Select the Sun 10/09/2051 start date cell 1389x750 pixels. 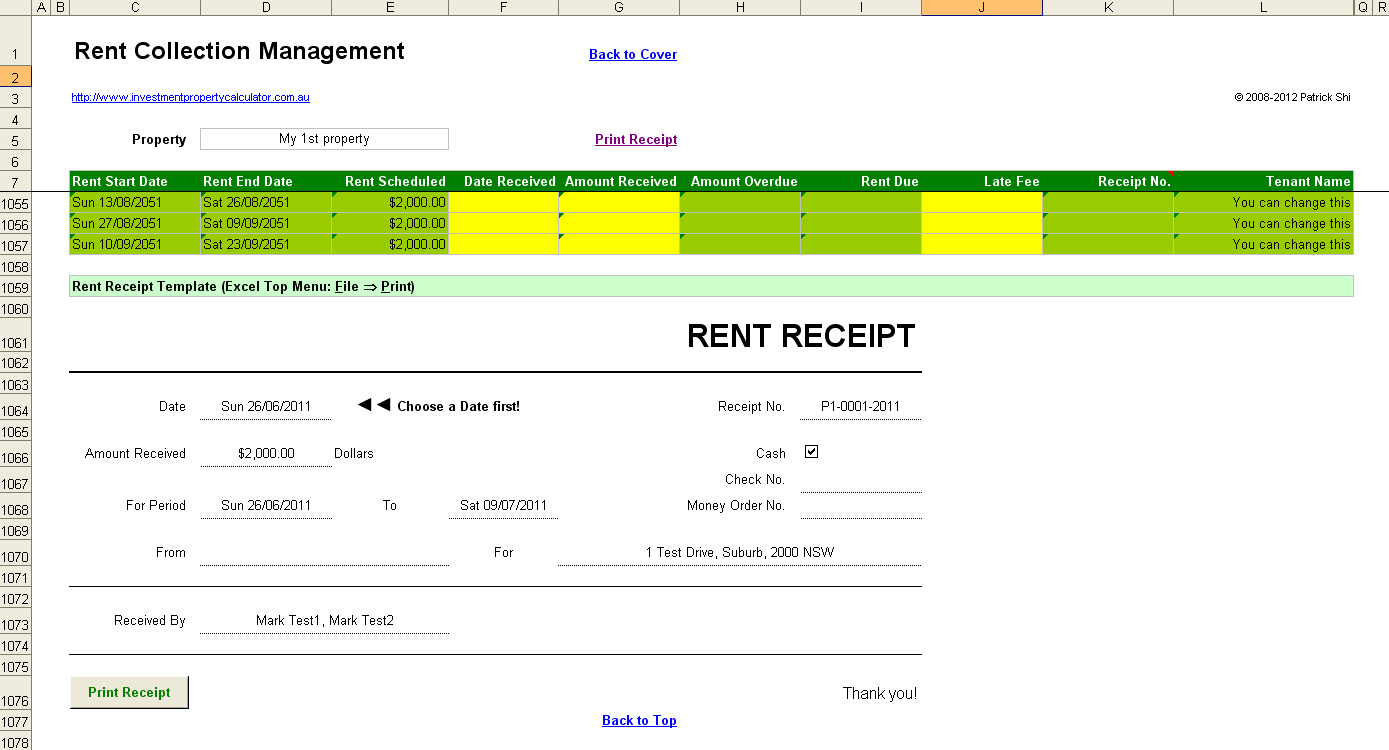pos(135,245)
